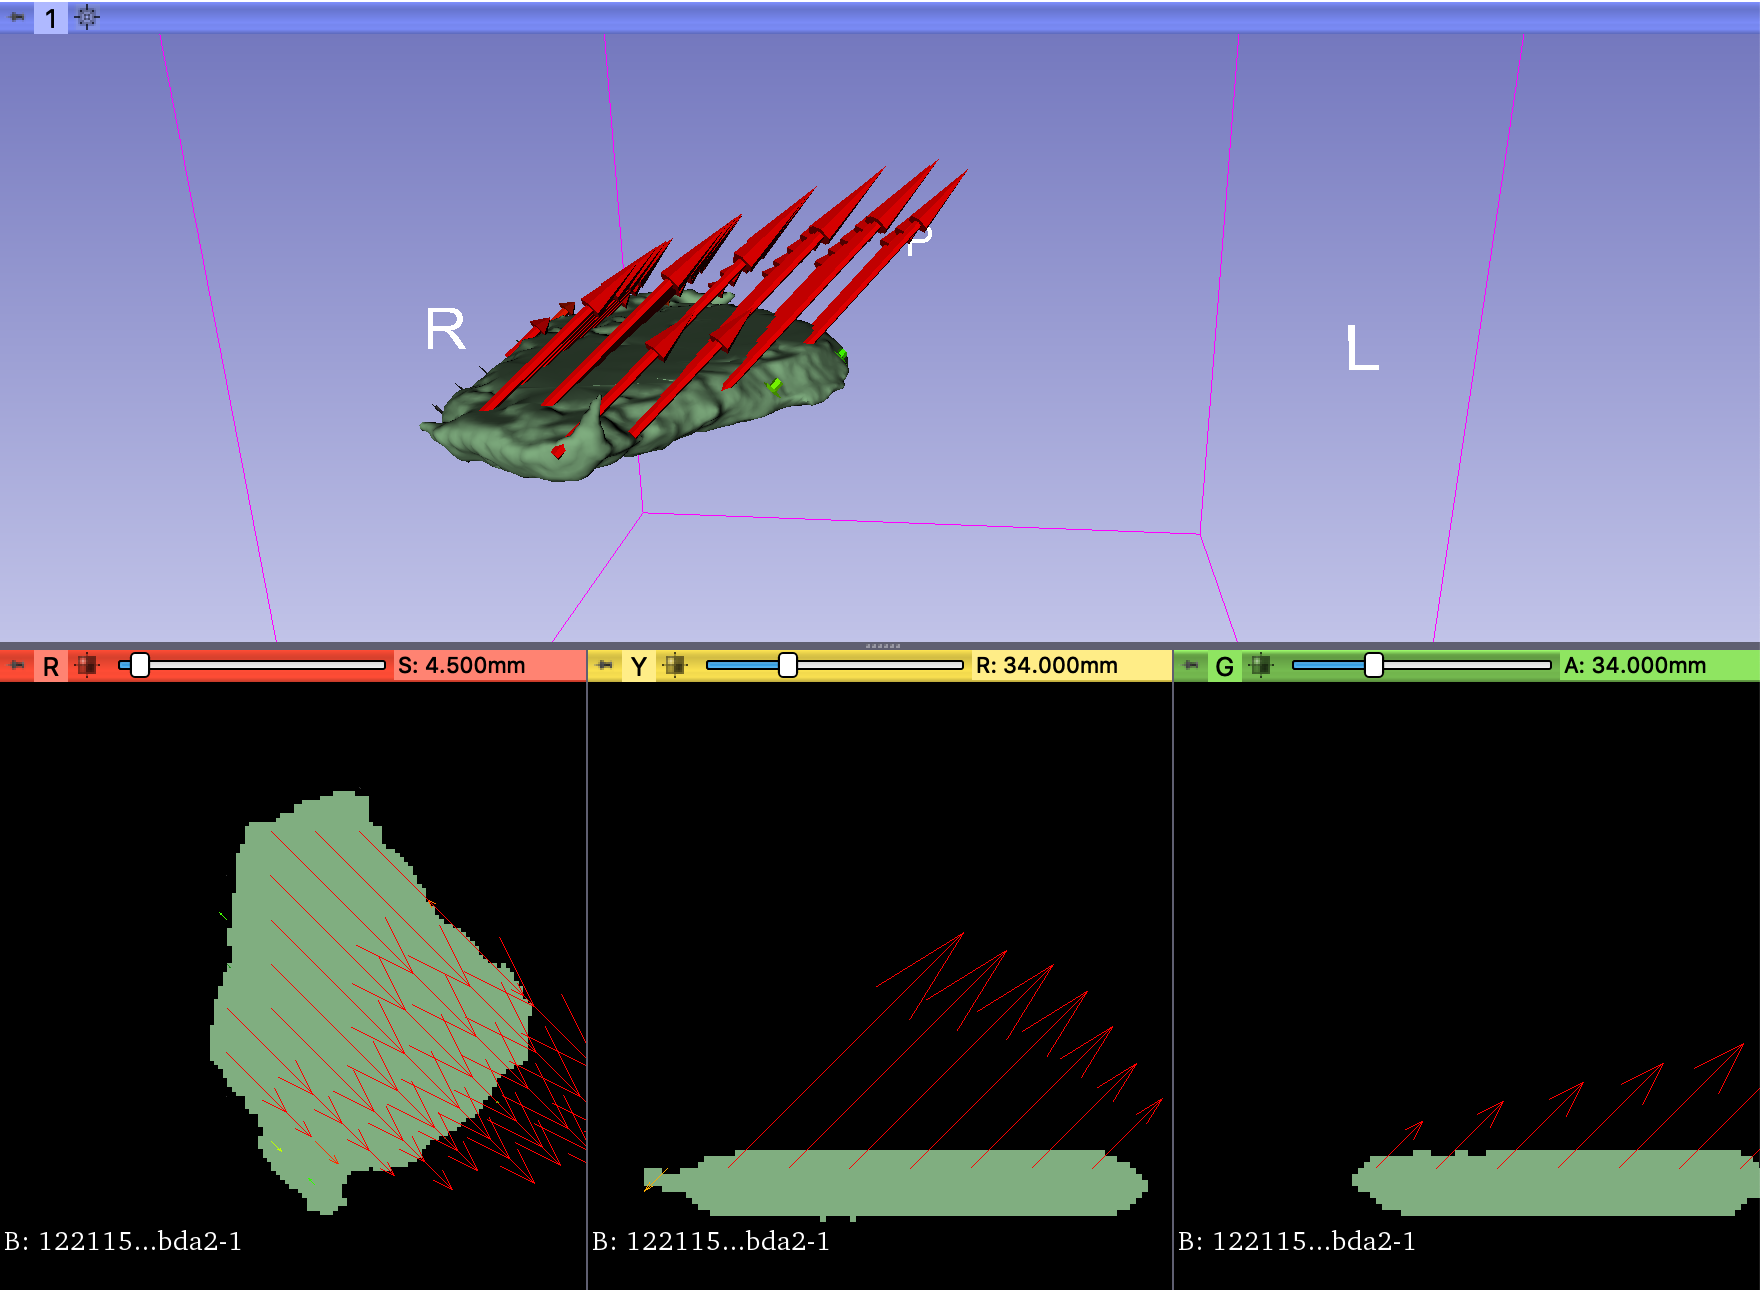The height and width of the screenshot is (1290, 1760).
Task: Toggle slice visibility icon in the green slice bar
Action: click(1262, 664)
